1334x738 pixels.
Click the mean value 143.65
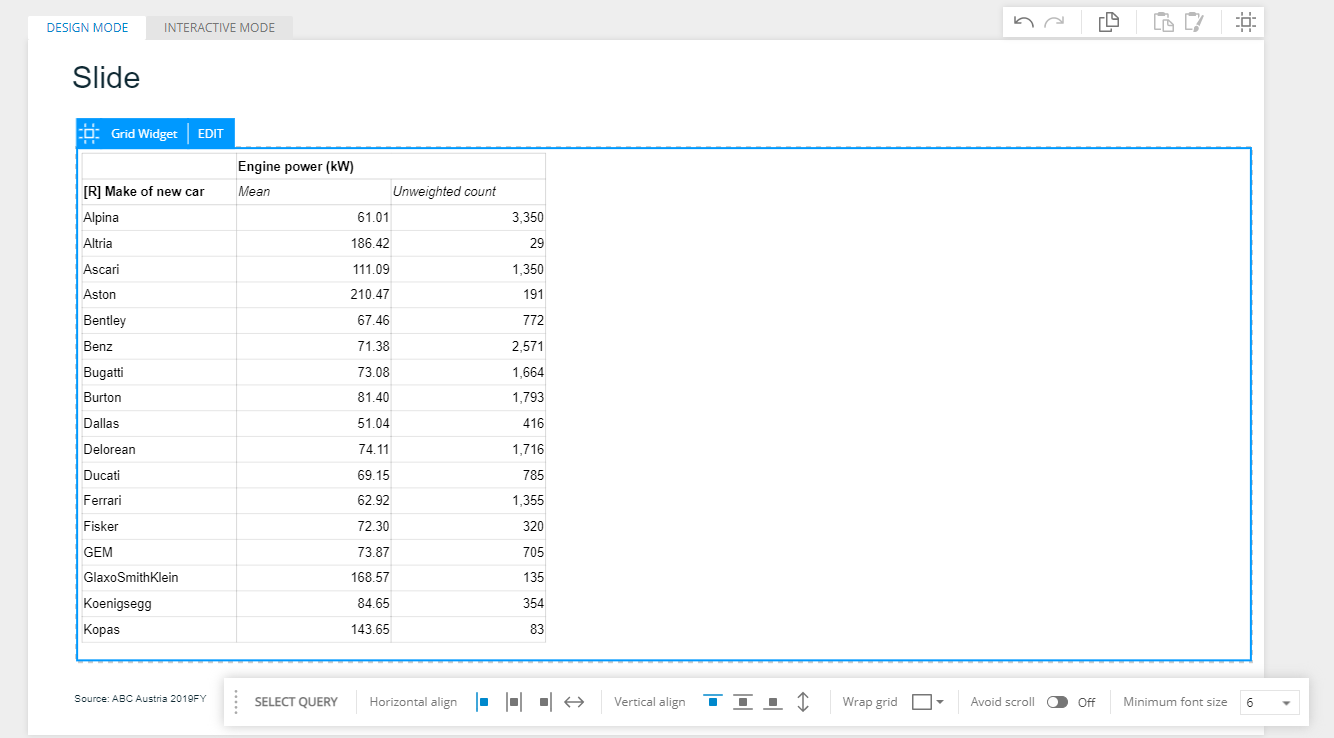click(x=370, y=630)
